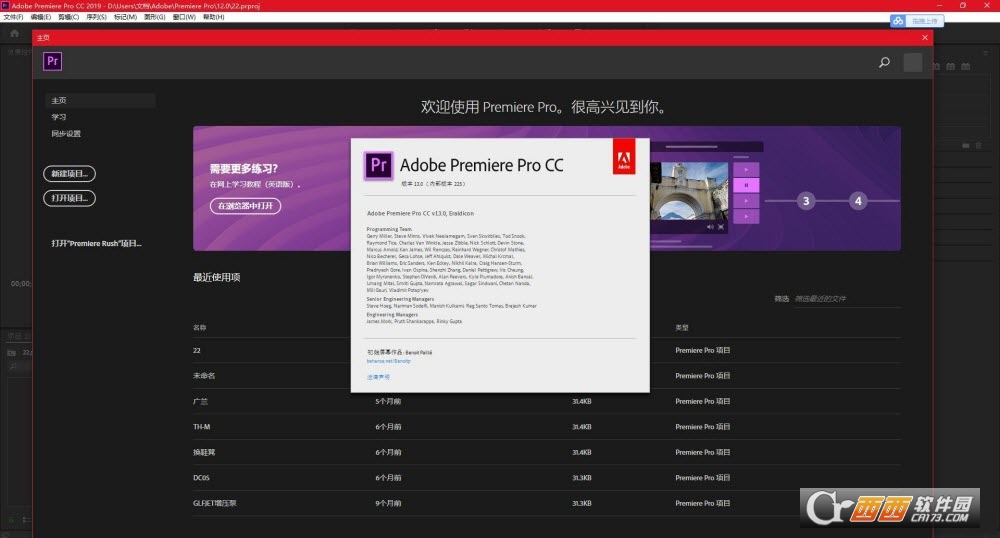This screenshot has height=538, width=1000.
Task: Click the home icon behind the dialog
Action: point(14,33)
